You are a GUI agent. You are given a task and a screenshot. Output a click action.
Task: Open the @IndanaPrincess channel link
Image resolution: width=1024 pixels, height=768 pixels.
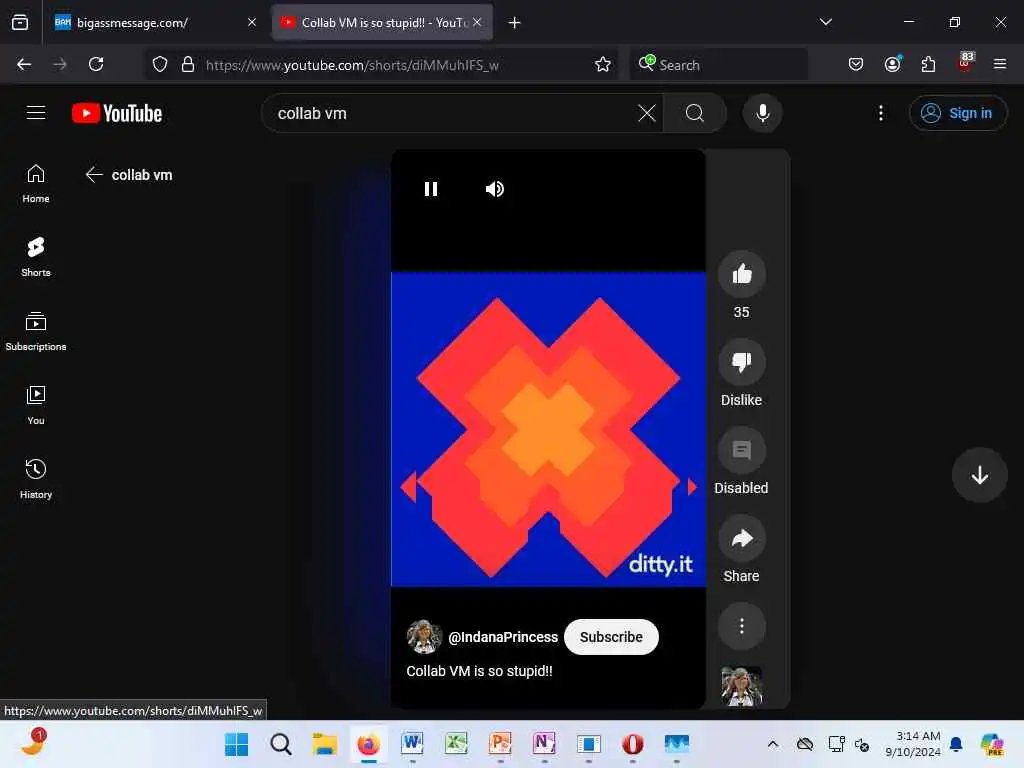click(503, 637)
